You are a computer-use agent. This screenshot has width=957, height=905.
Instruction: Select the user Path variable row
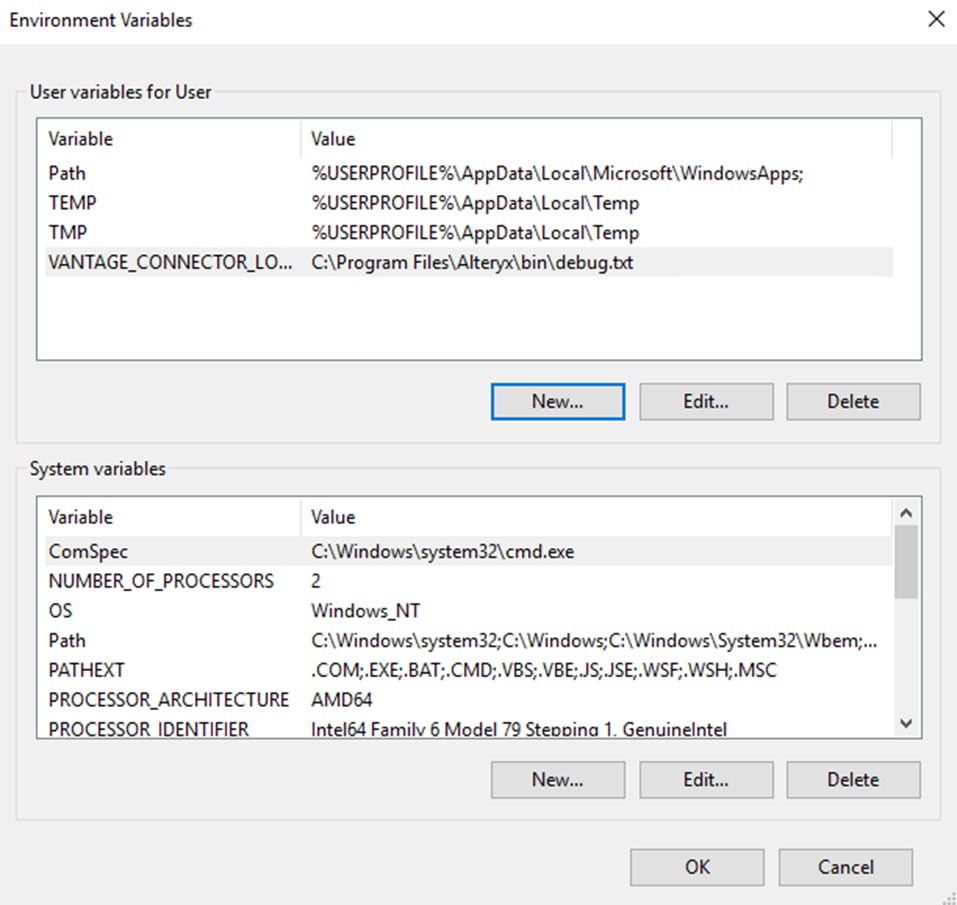469,173
